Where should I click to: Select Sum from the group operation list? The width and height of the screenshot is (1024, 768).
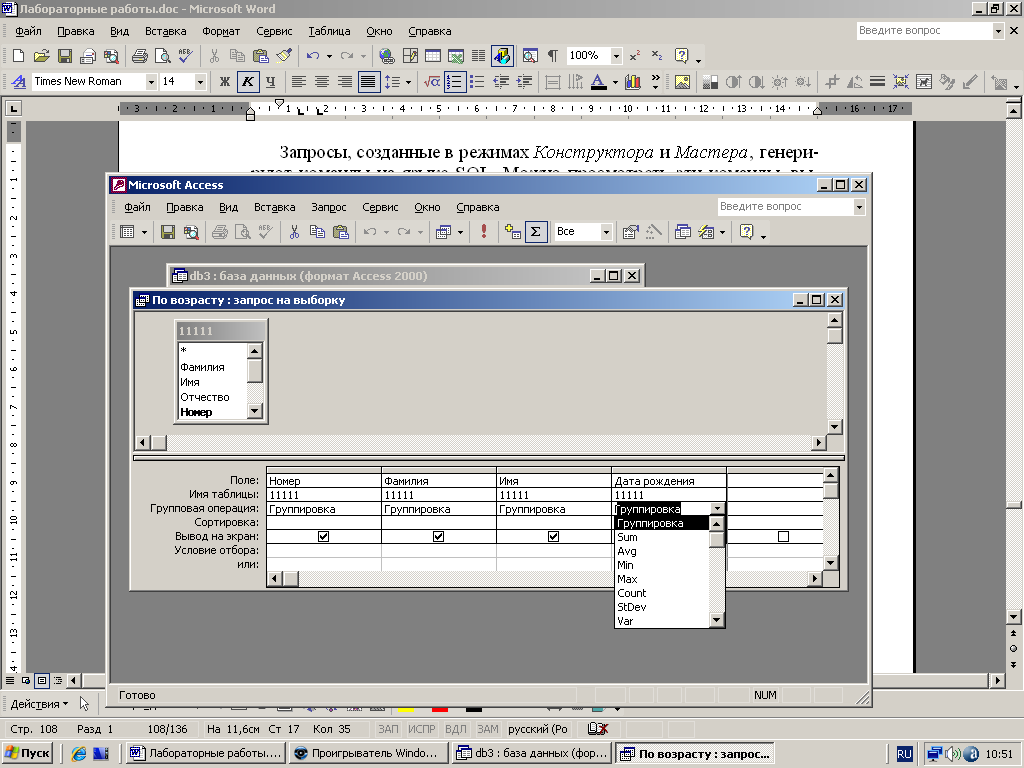[662, 537]
